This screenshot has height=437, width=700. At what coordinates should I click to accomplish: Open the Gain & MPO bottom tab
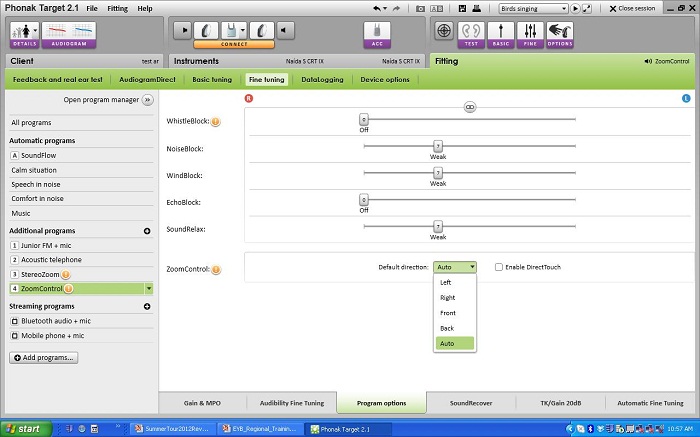click(x=202, y=403)
